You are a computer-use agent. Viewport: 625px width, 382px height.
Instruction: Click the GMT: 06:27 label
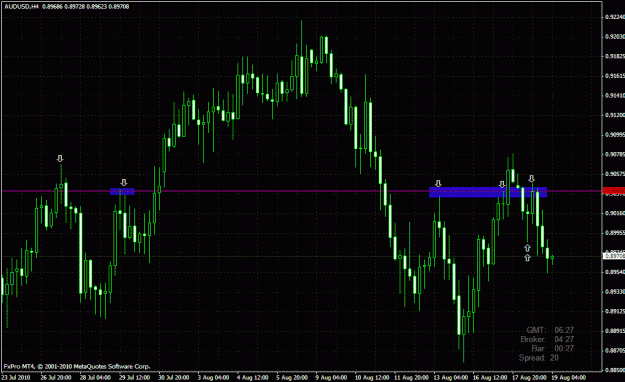click(x=550, y=330)
